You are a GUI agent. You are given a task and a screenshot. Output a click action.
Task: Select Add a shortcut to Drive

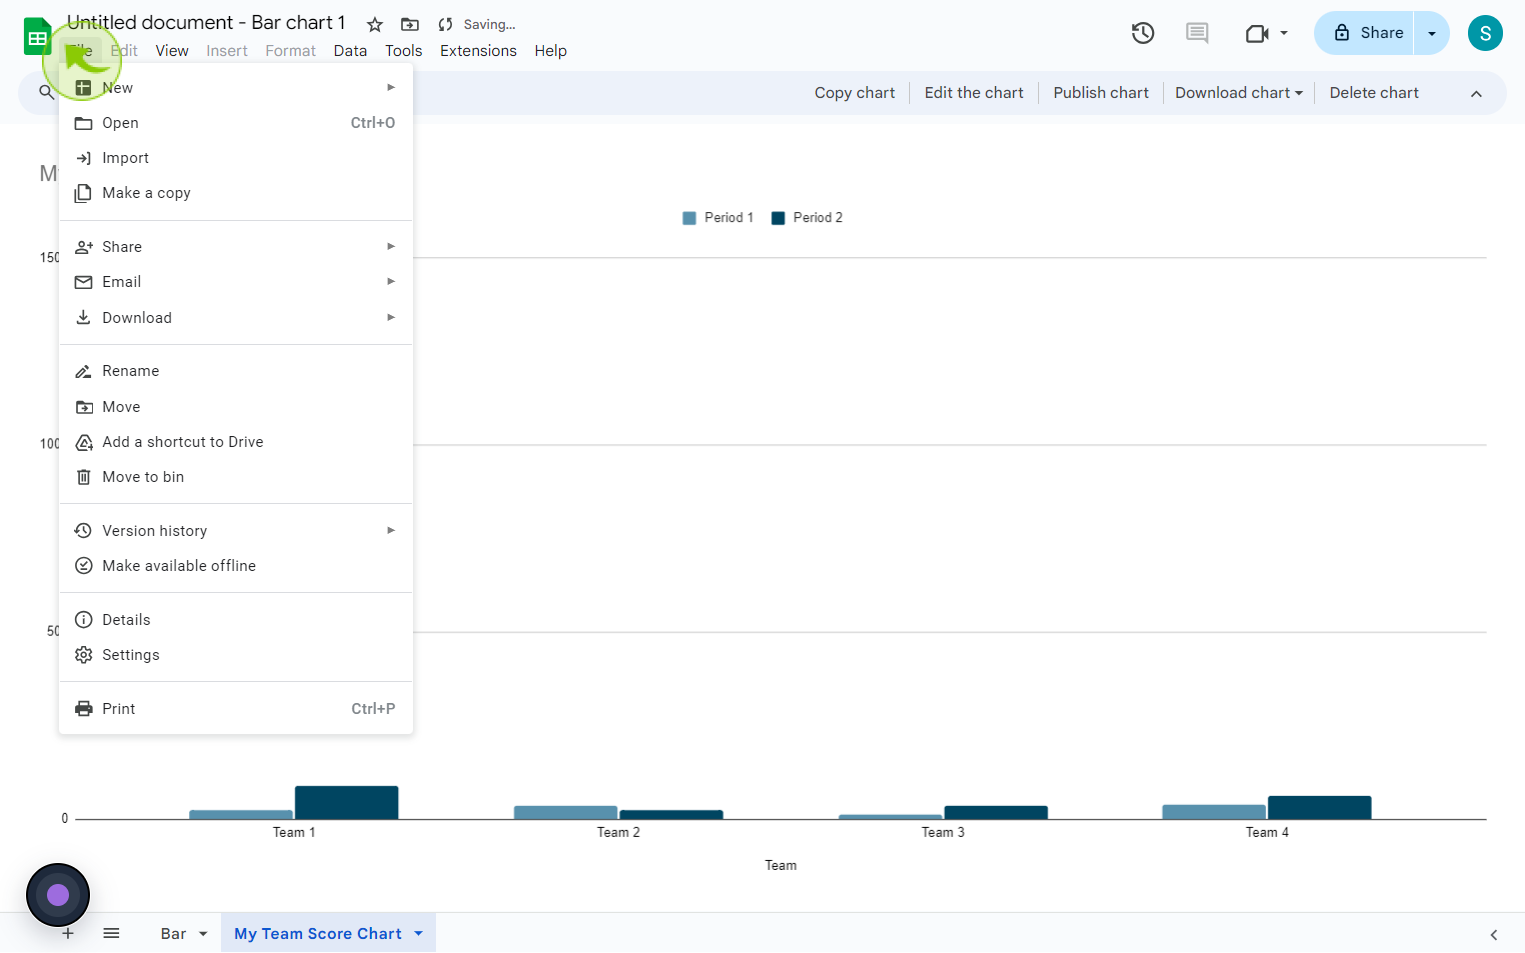[236, 442]
